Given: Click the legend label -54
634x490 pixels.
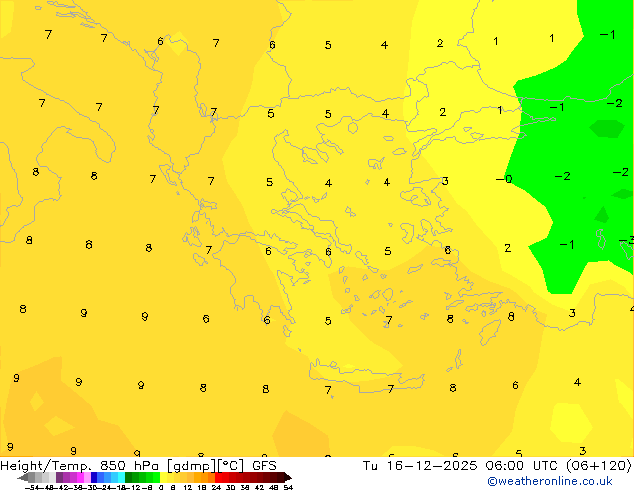Looking at the screenshot, I should point(33,487).
